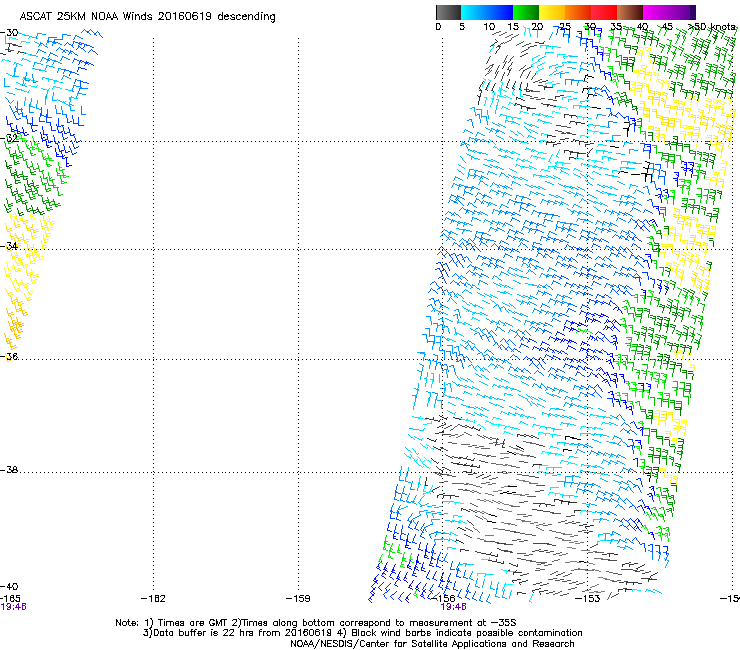Click the '-40' latitude label
Screen dimensions: 740x650
pos(9,586)
